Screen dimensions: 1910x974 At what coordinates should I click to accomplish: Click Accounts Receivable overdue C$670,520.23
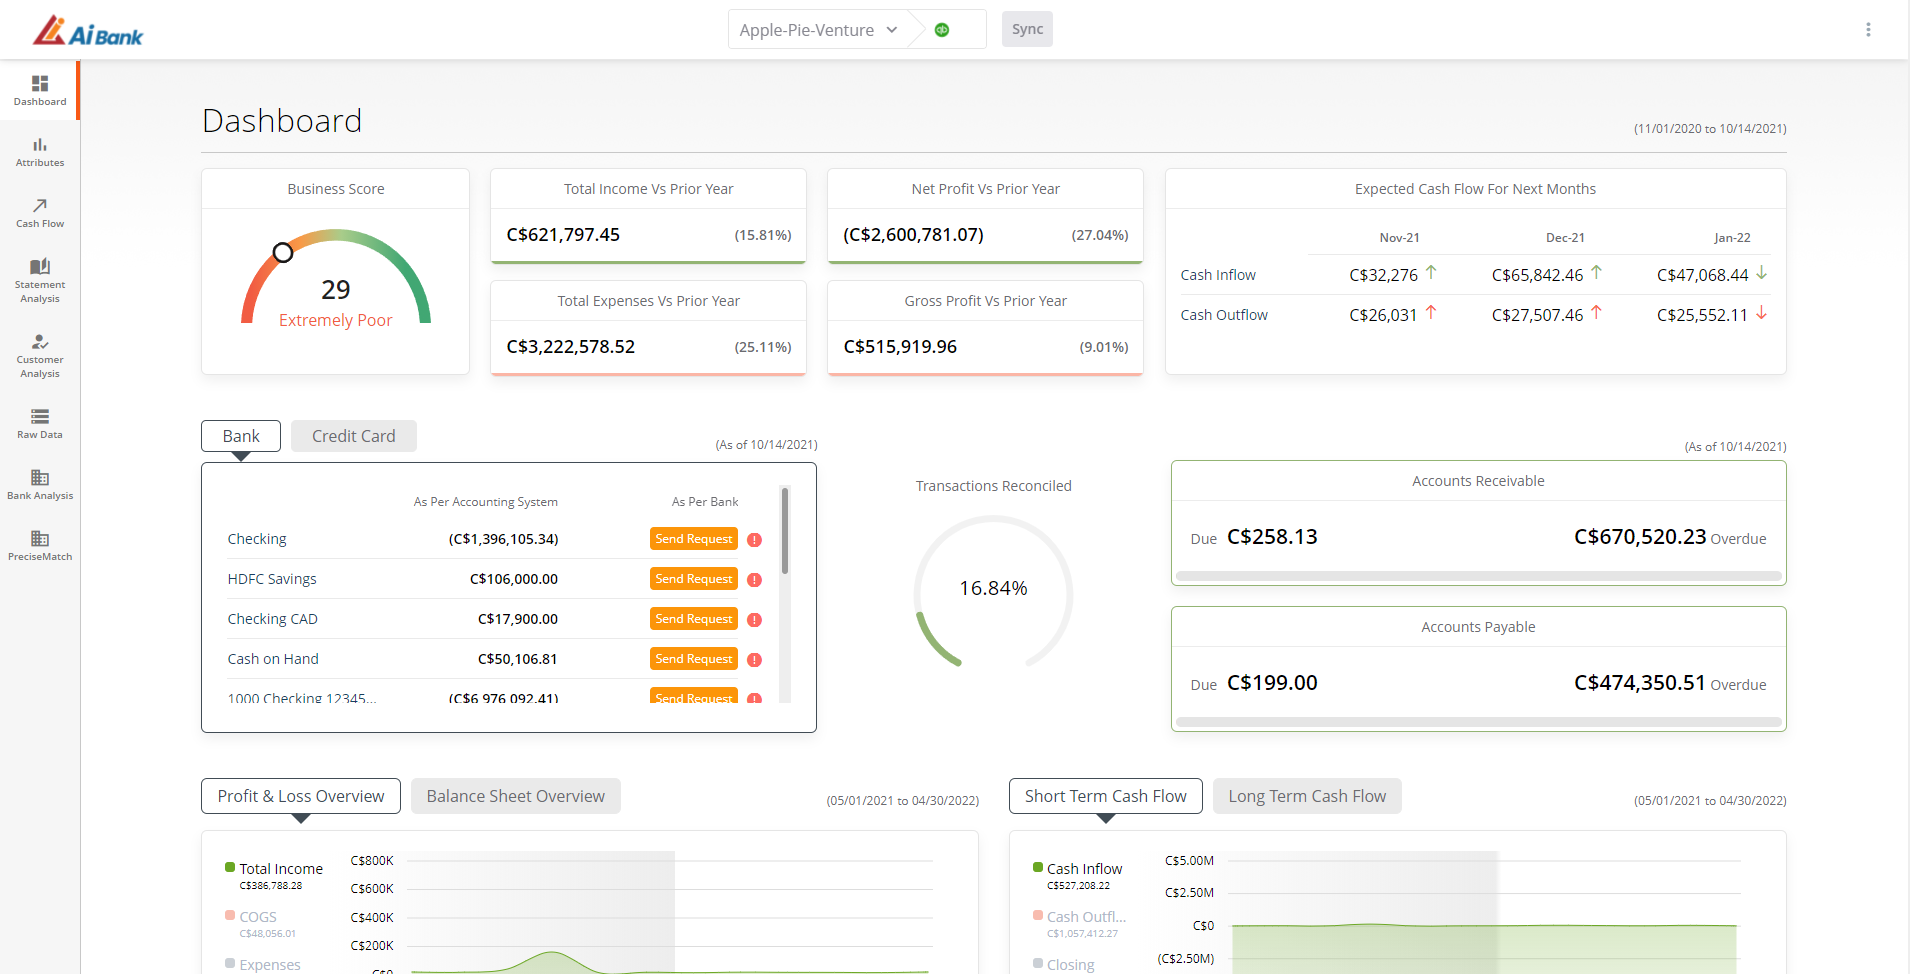click(1640, 537)
